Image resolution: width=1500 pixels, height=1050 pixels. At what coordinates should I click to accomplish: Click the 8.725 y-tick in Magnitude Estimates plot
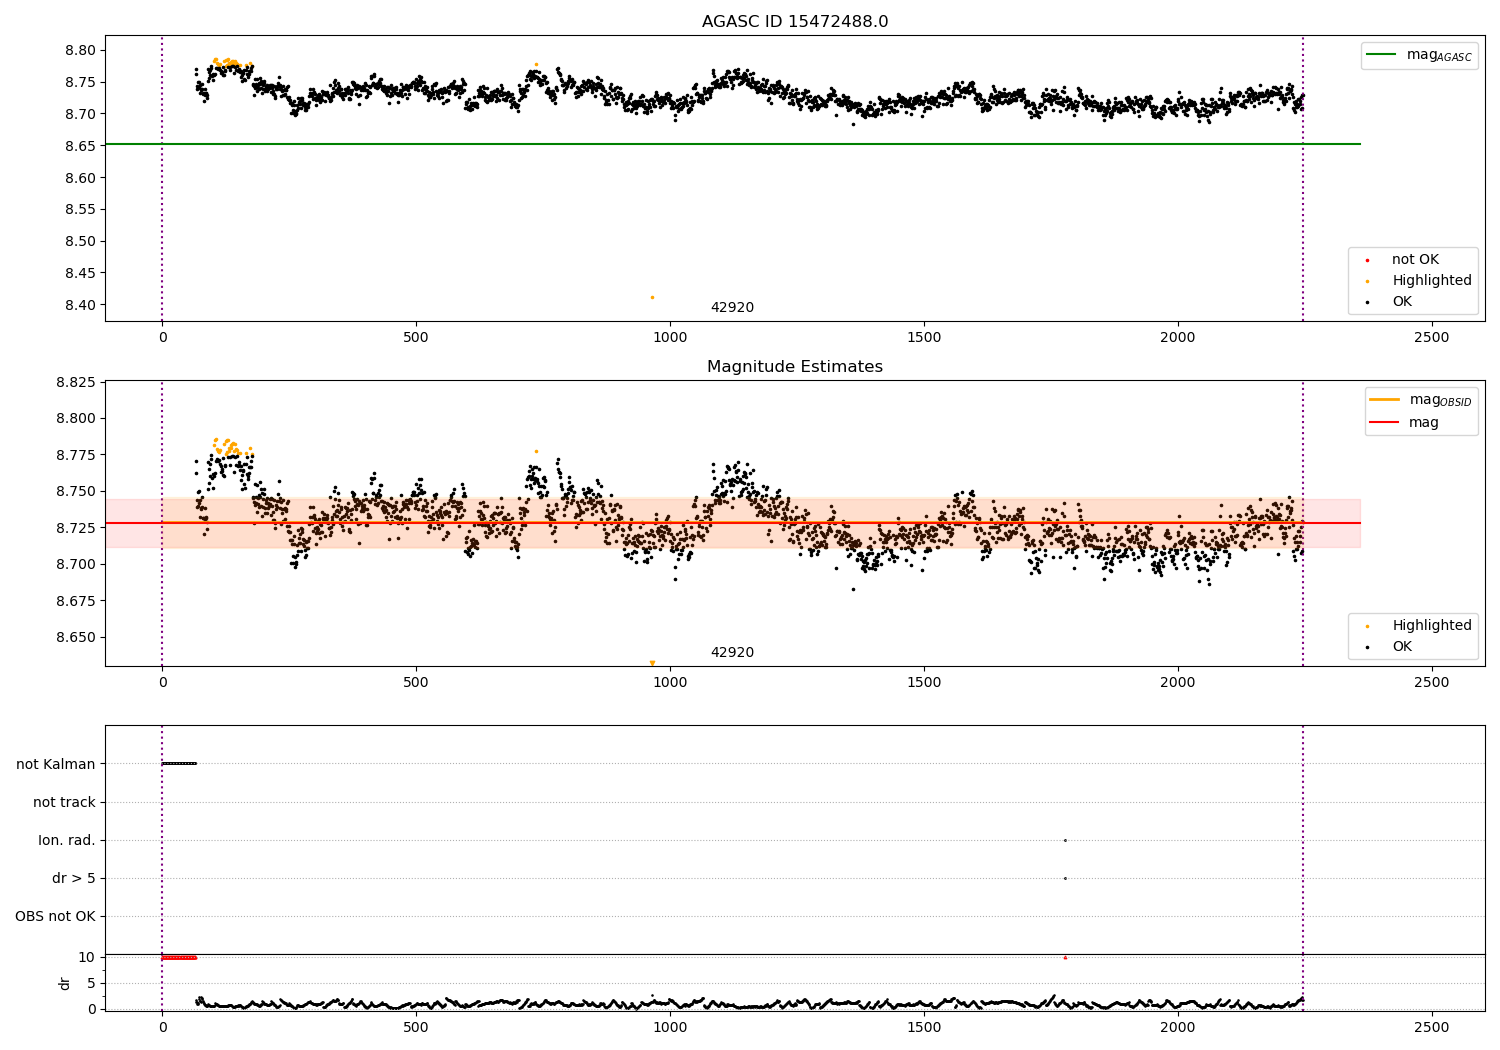[x=76, y=528]
